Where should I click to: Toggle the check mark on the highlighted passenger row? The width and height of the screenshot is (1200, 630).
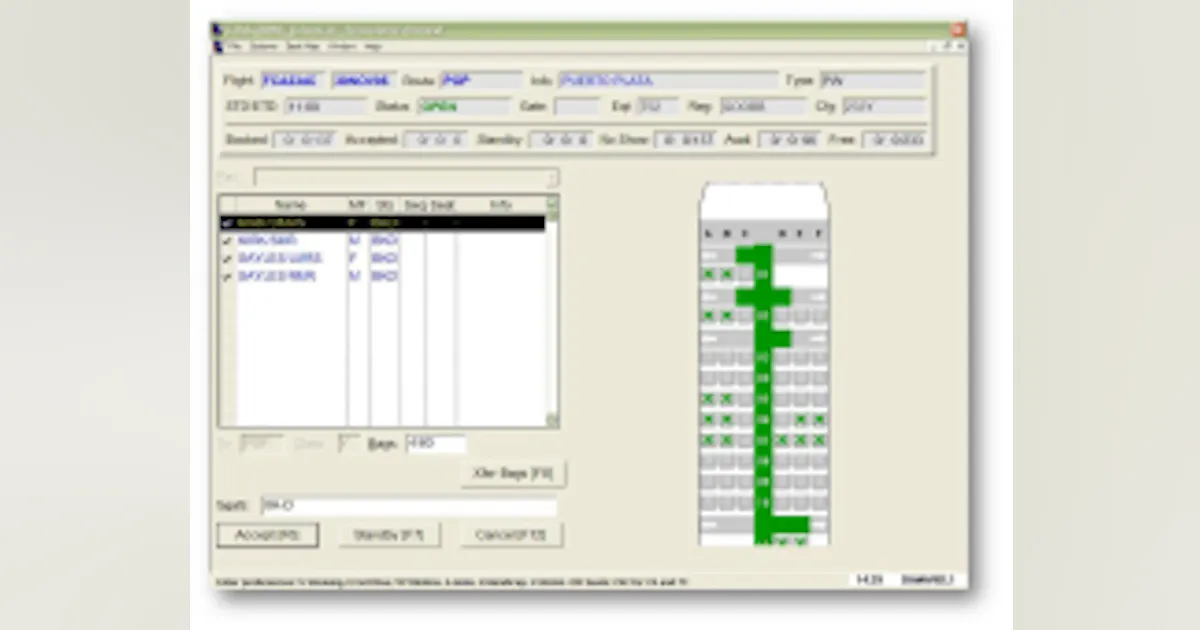pos(227,222)
